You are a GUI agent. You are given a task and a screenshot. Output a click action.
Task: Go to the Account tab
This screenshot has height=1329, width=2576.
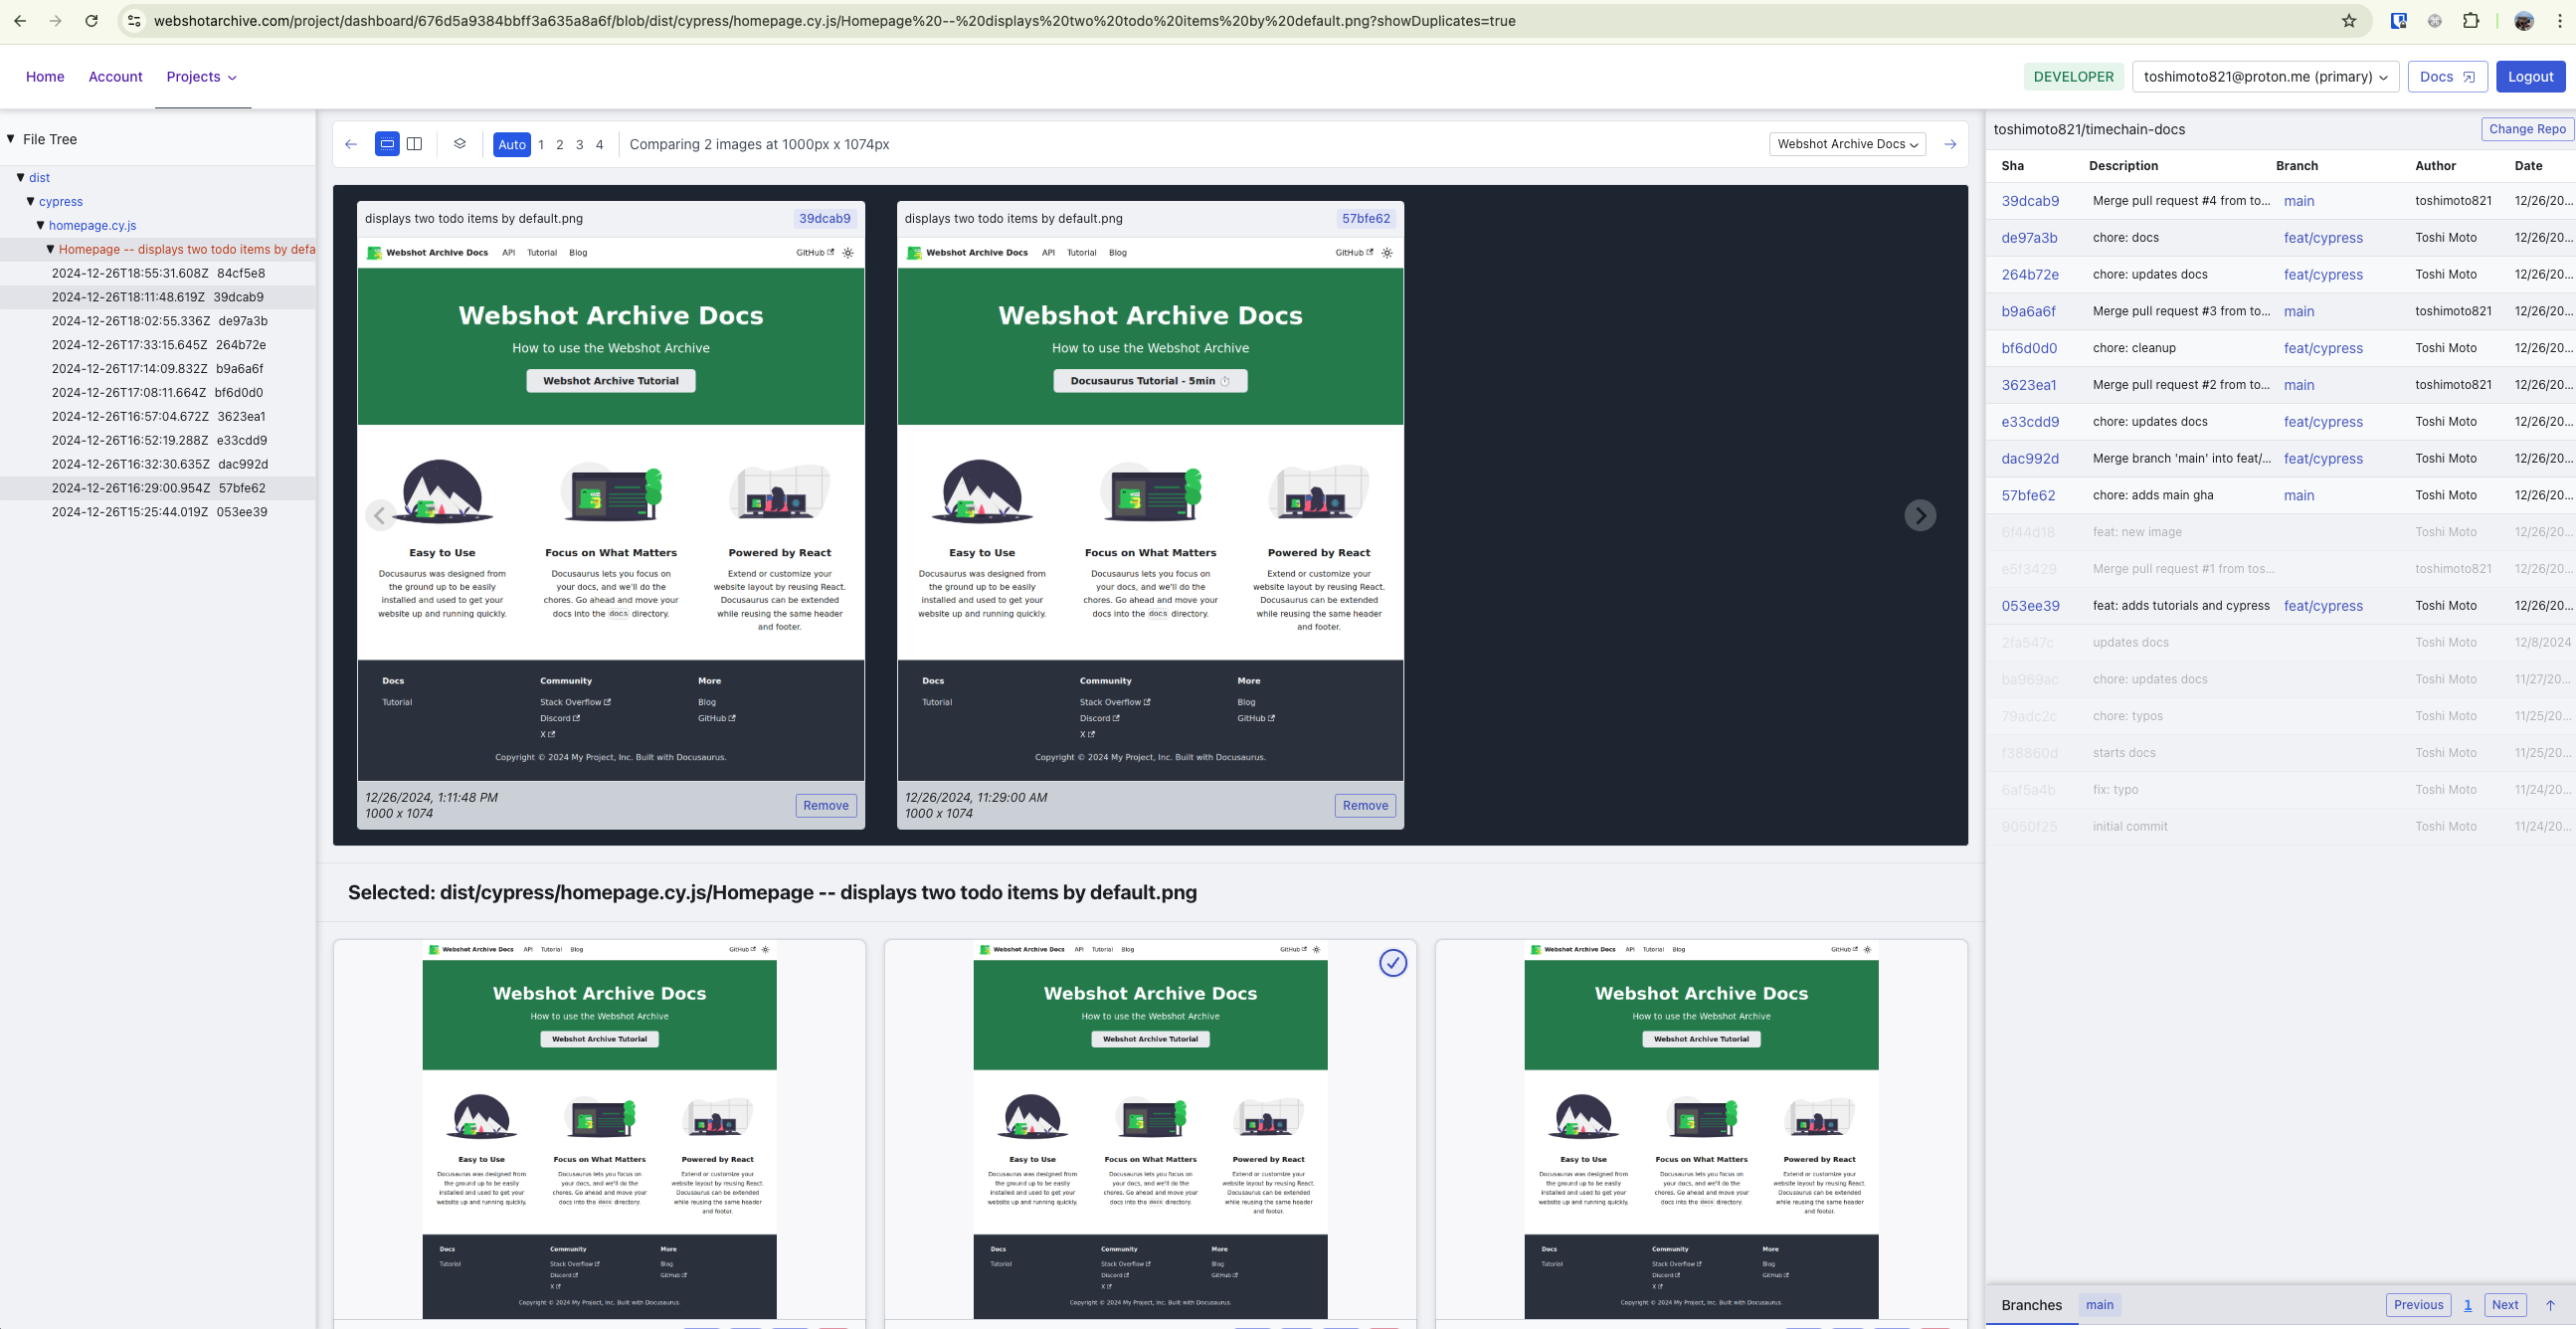click(x=115, y=77)
